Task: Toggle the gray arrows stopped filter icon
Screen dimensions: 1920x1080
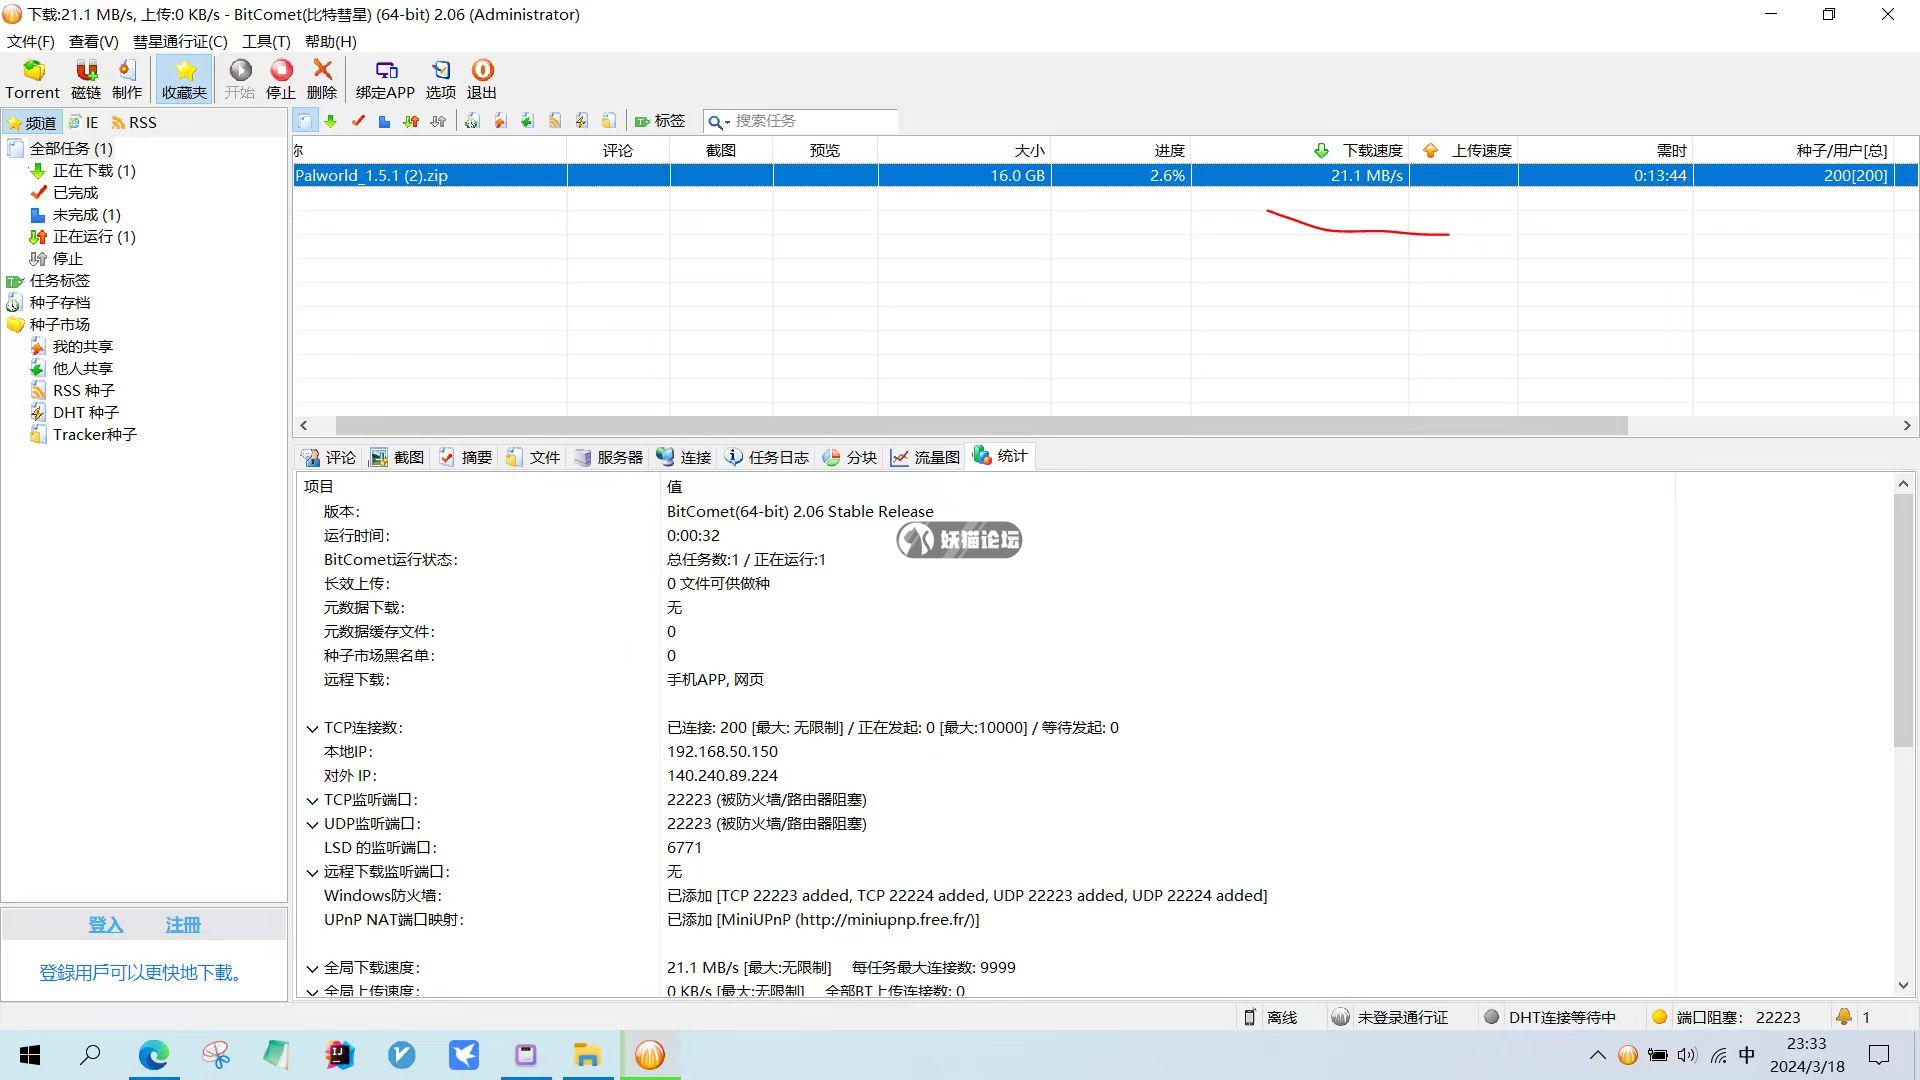Action: (438, 121)
